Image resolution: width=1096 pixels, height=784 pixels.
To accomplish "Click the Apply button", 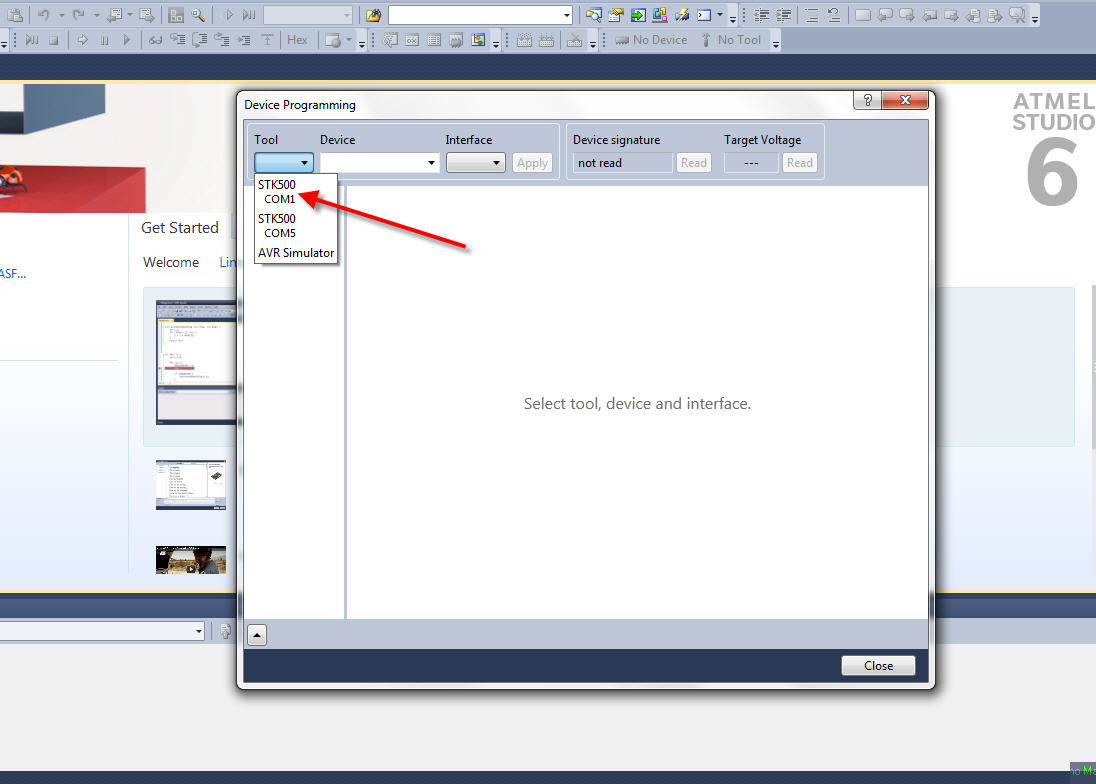I will tap(532, 163).
